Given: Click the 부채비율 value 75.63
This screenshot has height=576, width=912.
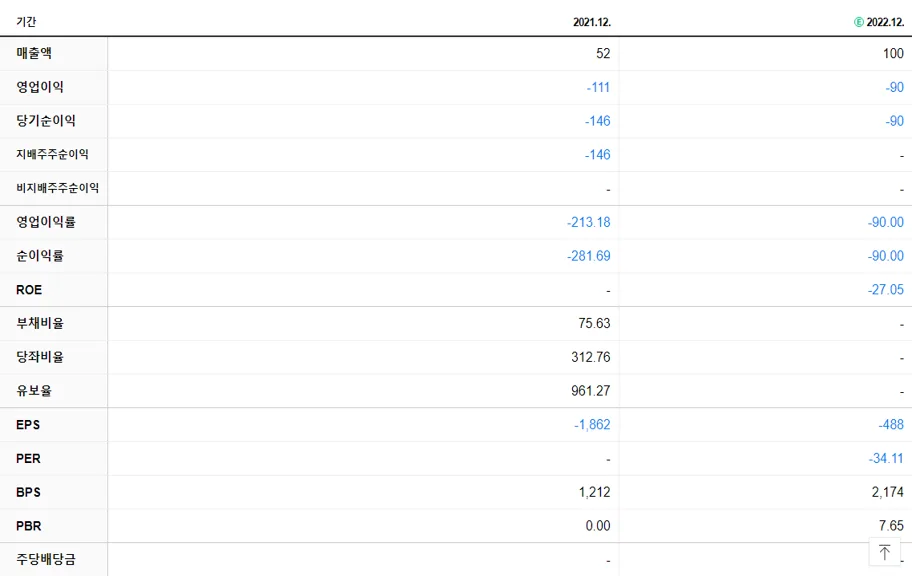Looking at the screenshot, I should pos(594,323).
